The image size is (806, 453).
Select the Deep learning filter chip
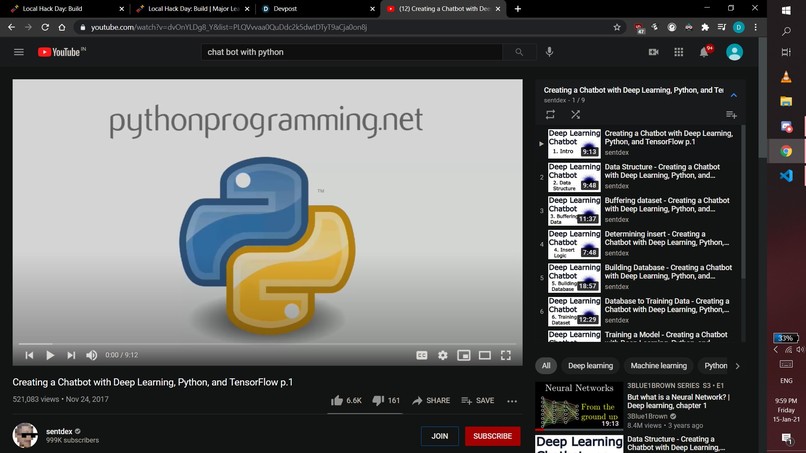[590, 366]
